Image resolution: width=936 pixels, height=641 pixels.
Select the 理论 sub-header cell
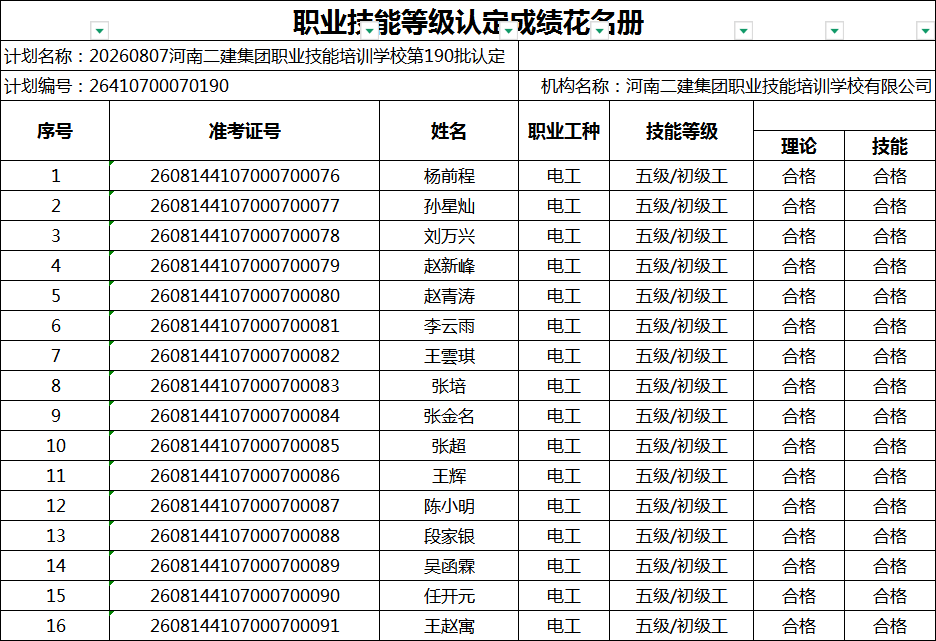799,146
